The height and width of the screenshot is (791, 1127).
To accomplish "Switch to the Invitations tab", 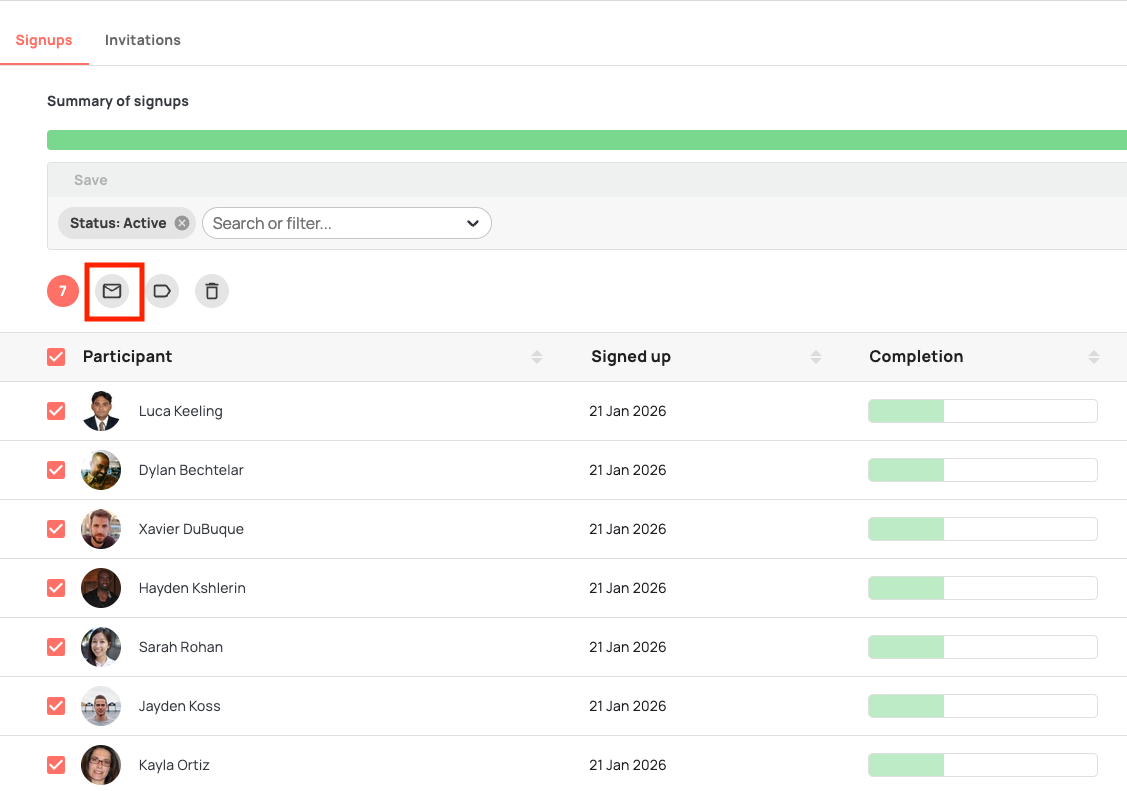I will tap(143, 40).
